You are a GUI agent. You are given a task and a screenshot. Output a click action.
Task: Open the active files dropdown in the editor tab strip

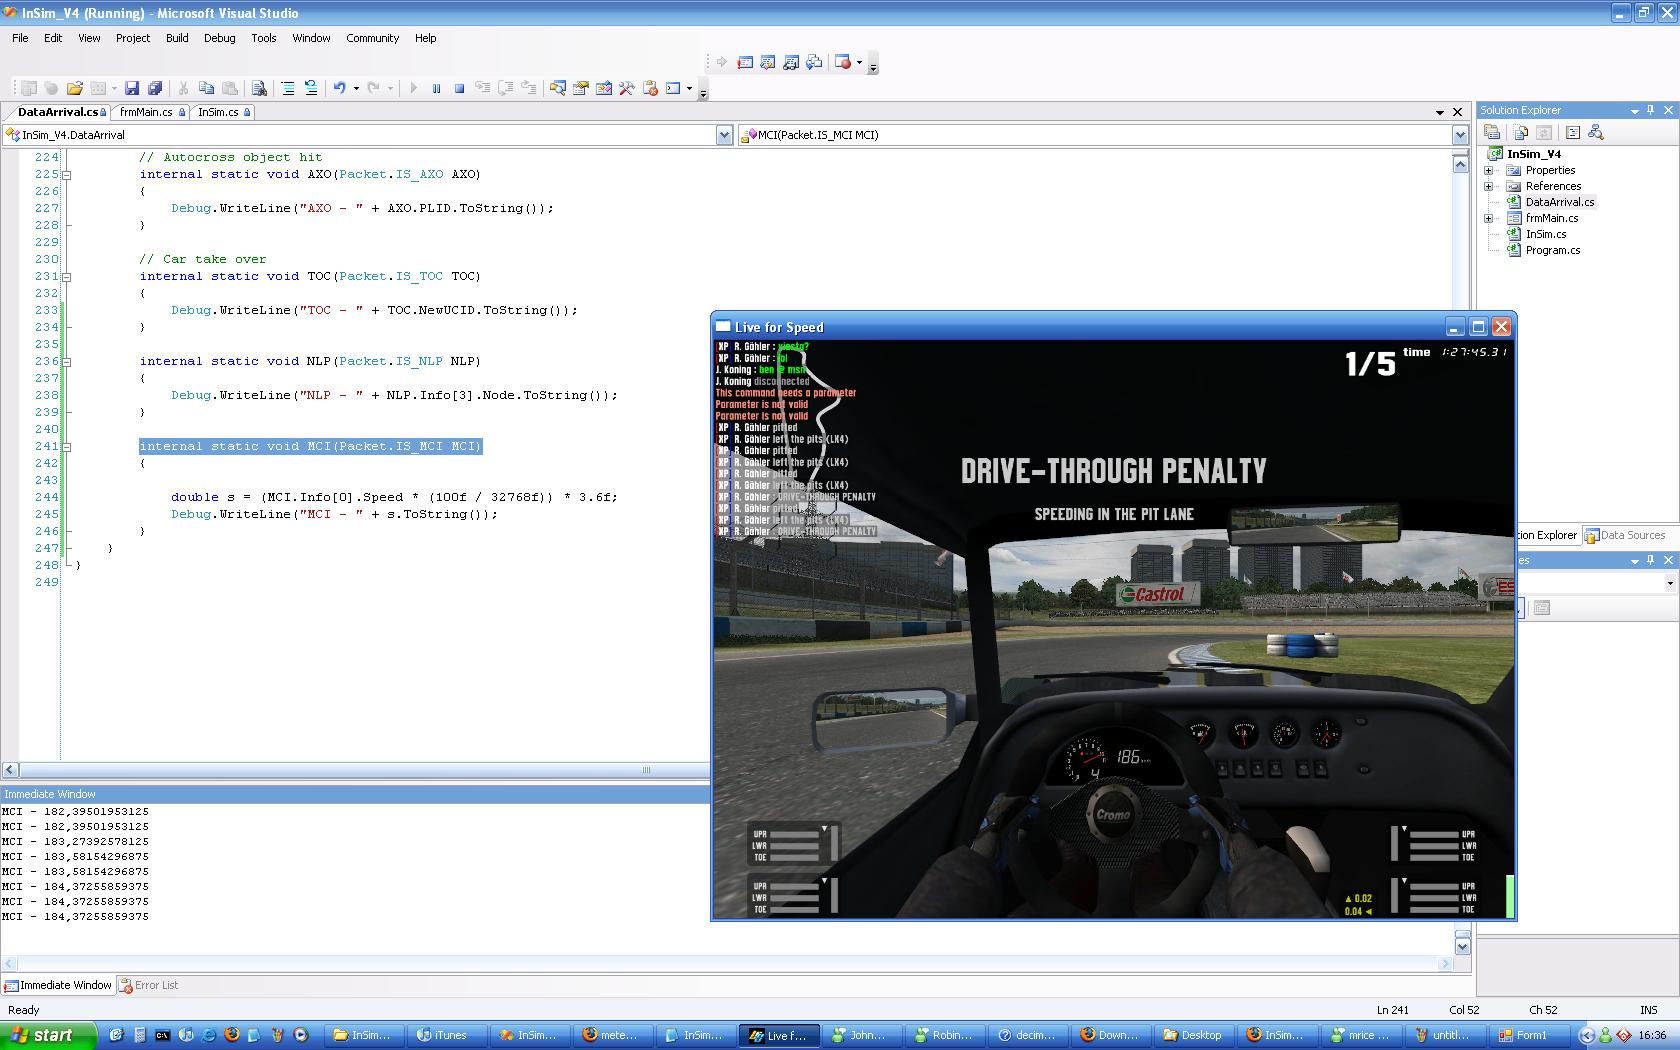point(1440,112)
